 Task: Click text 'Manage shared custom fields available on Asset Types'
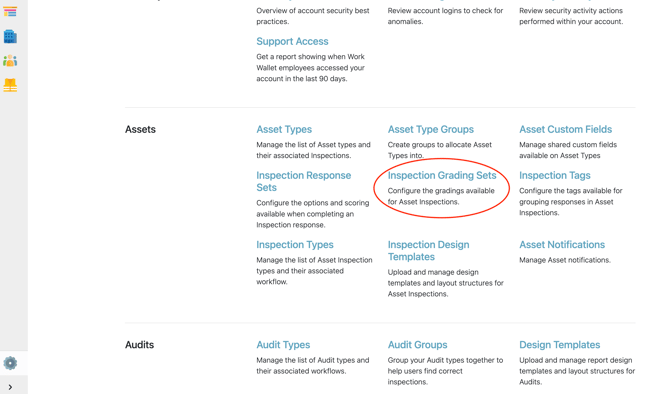pos(568,150)
